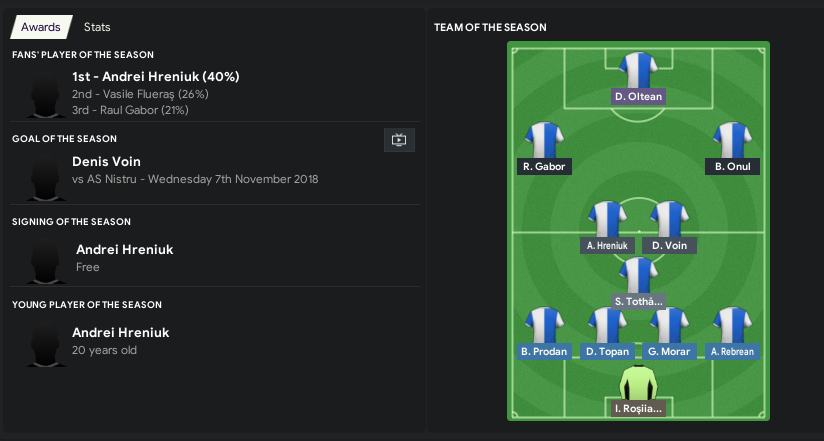Play the Goal of the Season video
The height and width of the screenshot is (441, 824).
point(399,140)
